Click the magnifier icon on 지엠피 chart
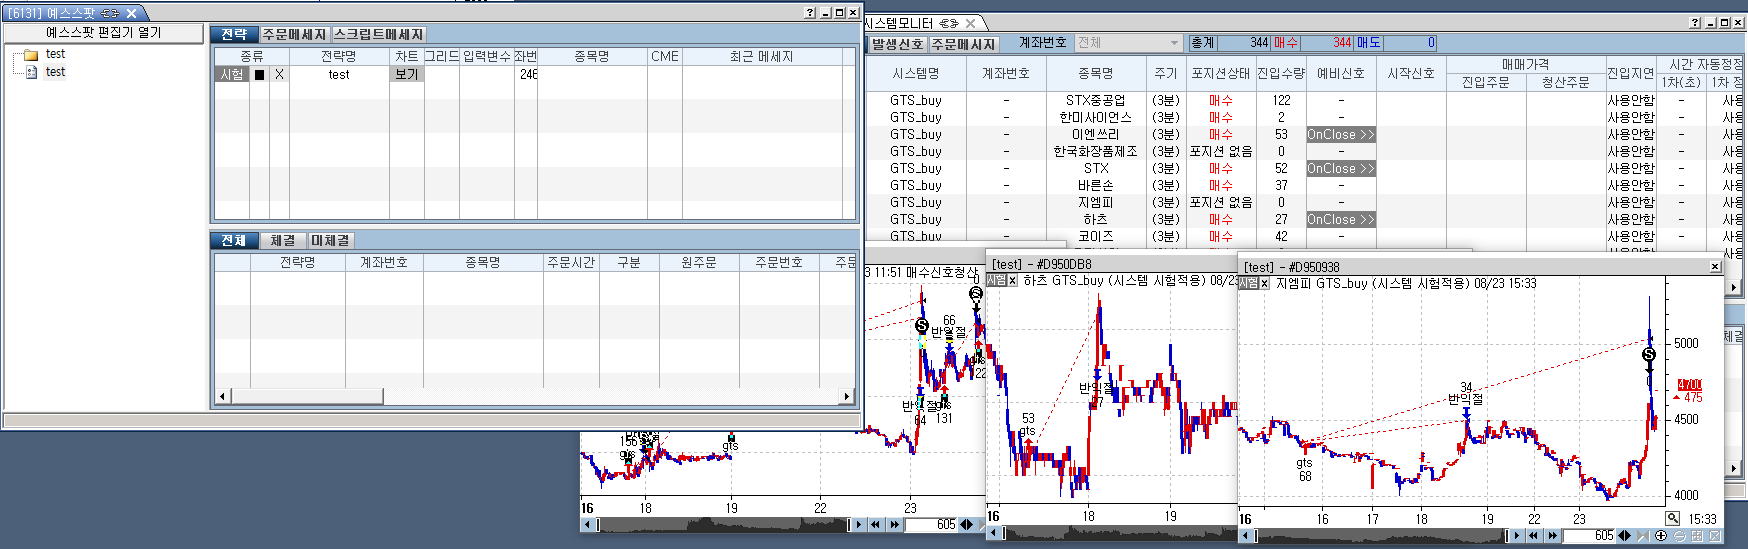Viewport: 1748px width, 549px height. [1672, 518]
